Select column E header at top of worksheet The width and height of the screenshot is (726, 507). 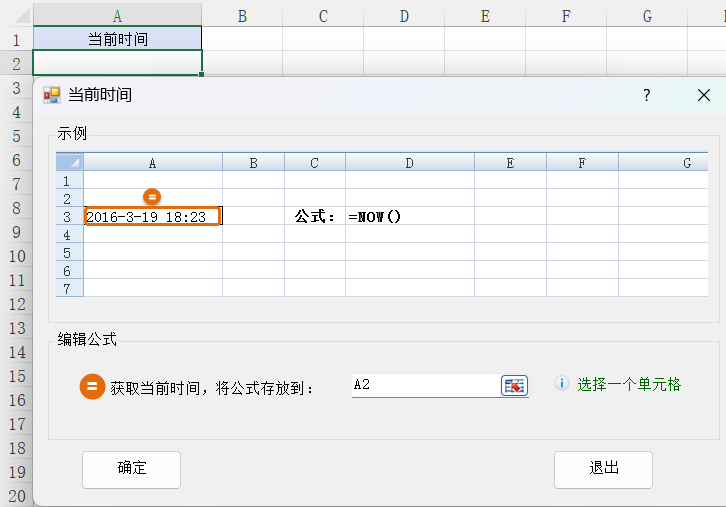click(485, 16)
